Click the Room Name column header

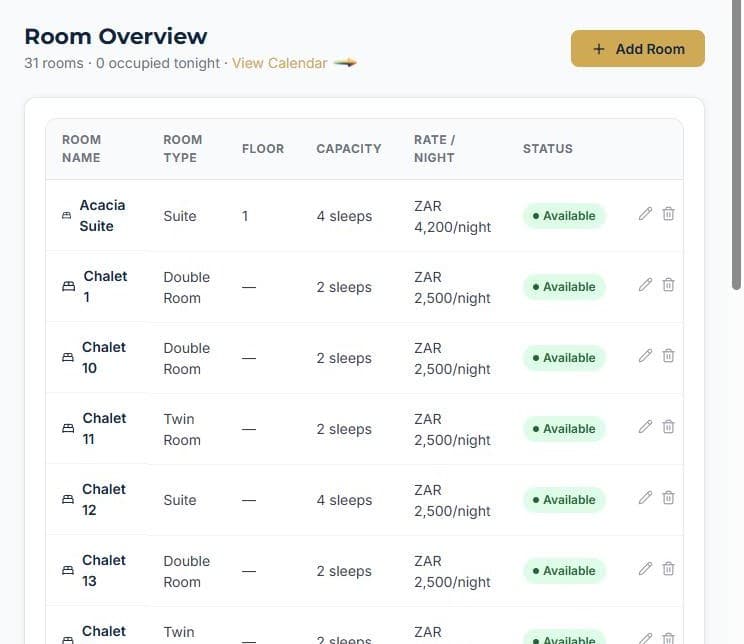[x=81, y=149]
